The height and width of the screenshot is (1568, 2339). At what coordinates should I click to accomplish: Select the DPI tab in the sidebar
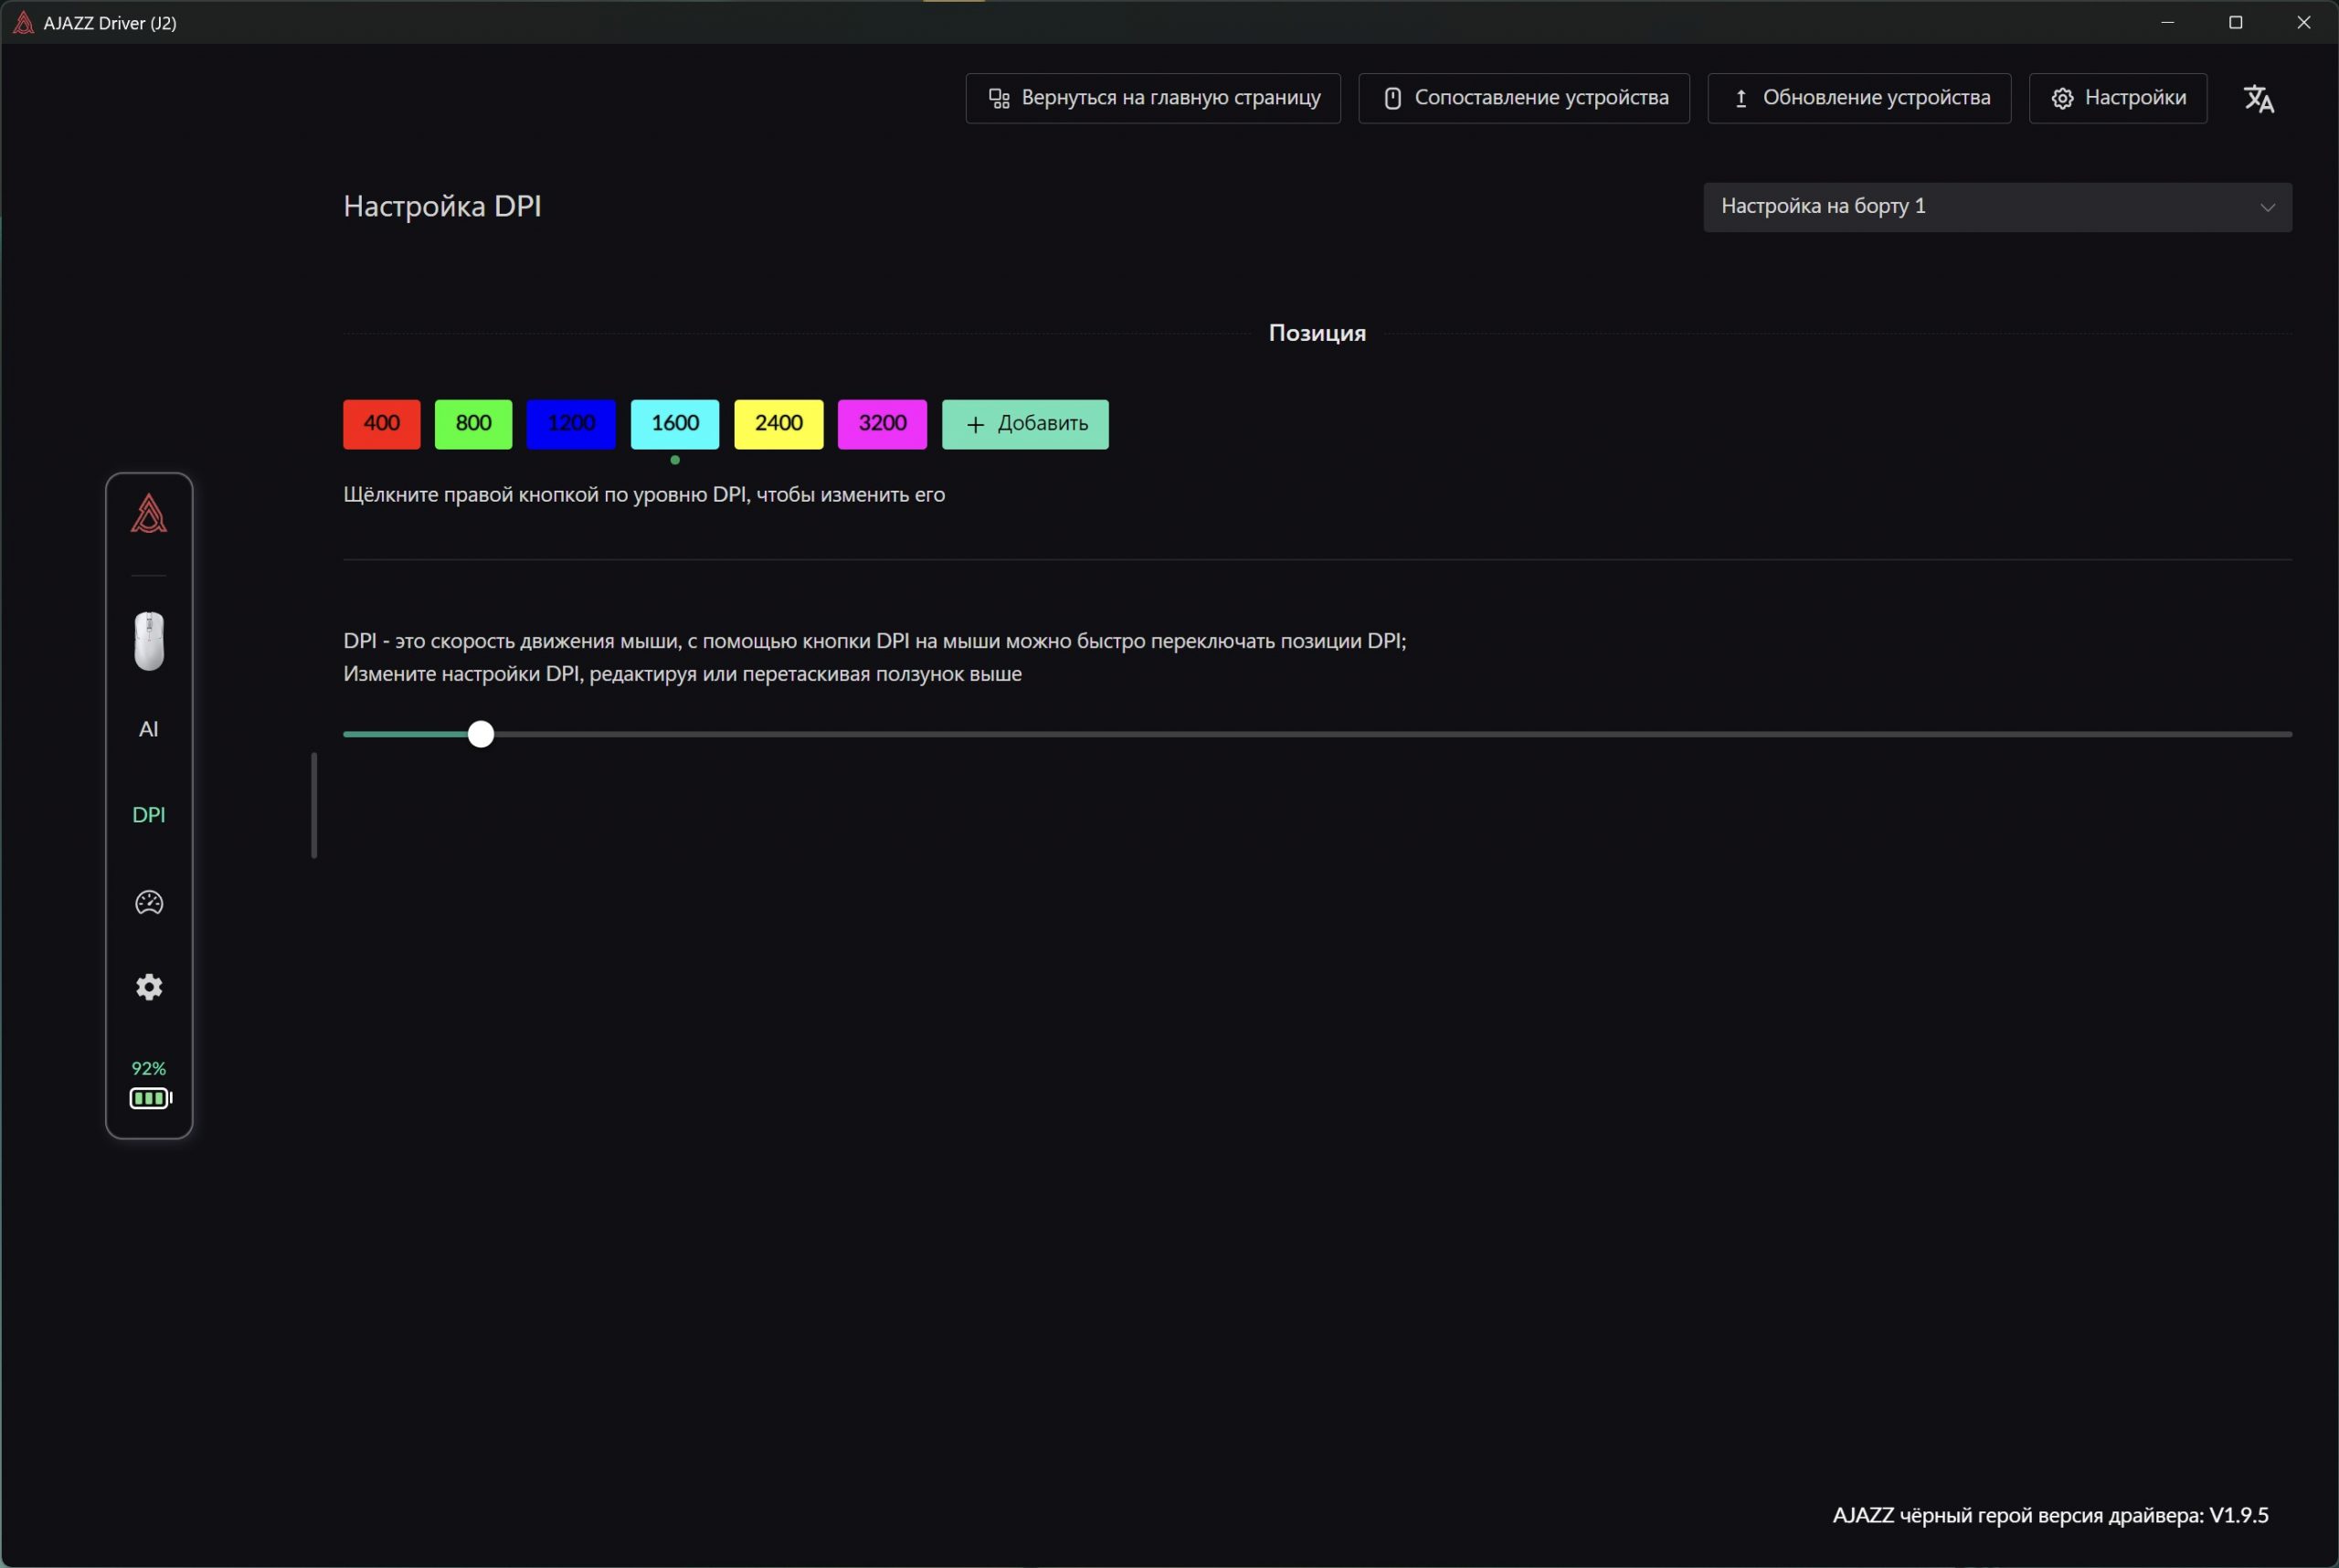tap(149, 815)
